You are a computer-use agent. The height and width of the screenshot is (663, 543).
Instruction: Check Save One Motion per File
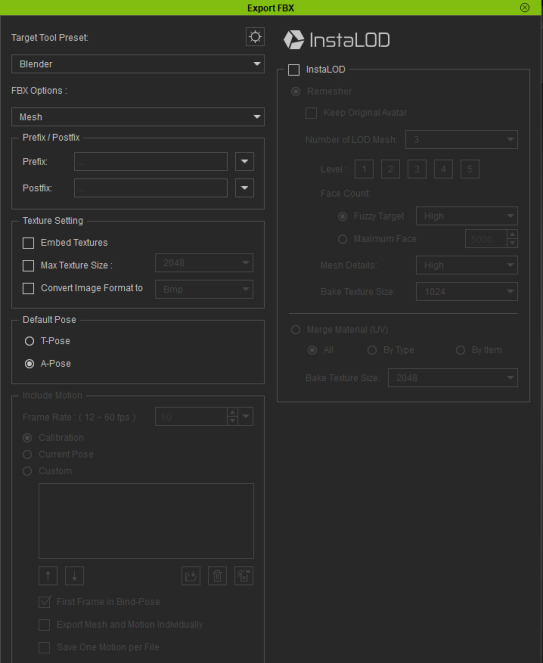pyautogui.click(x=44, y=648)
